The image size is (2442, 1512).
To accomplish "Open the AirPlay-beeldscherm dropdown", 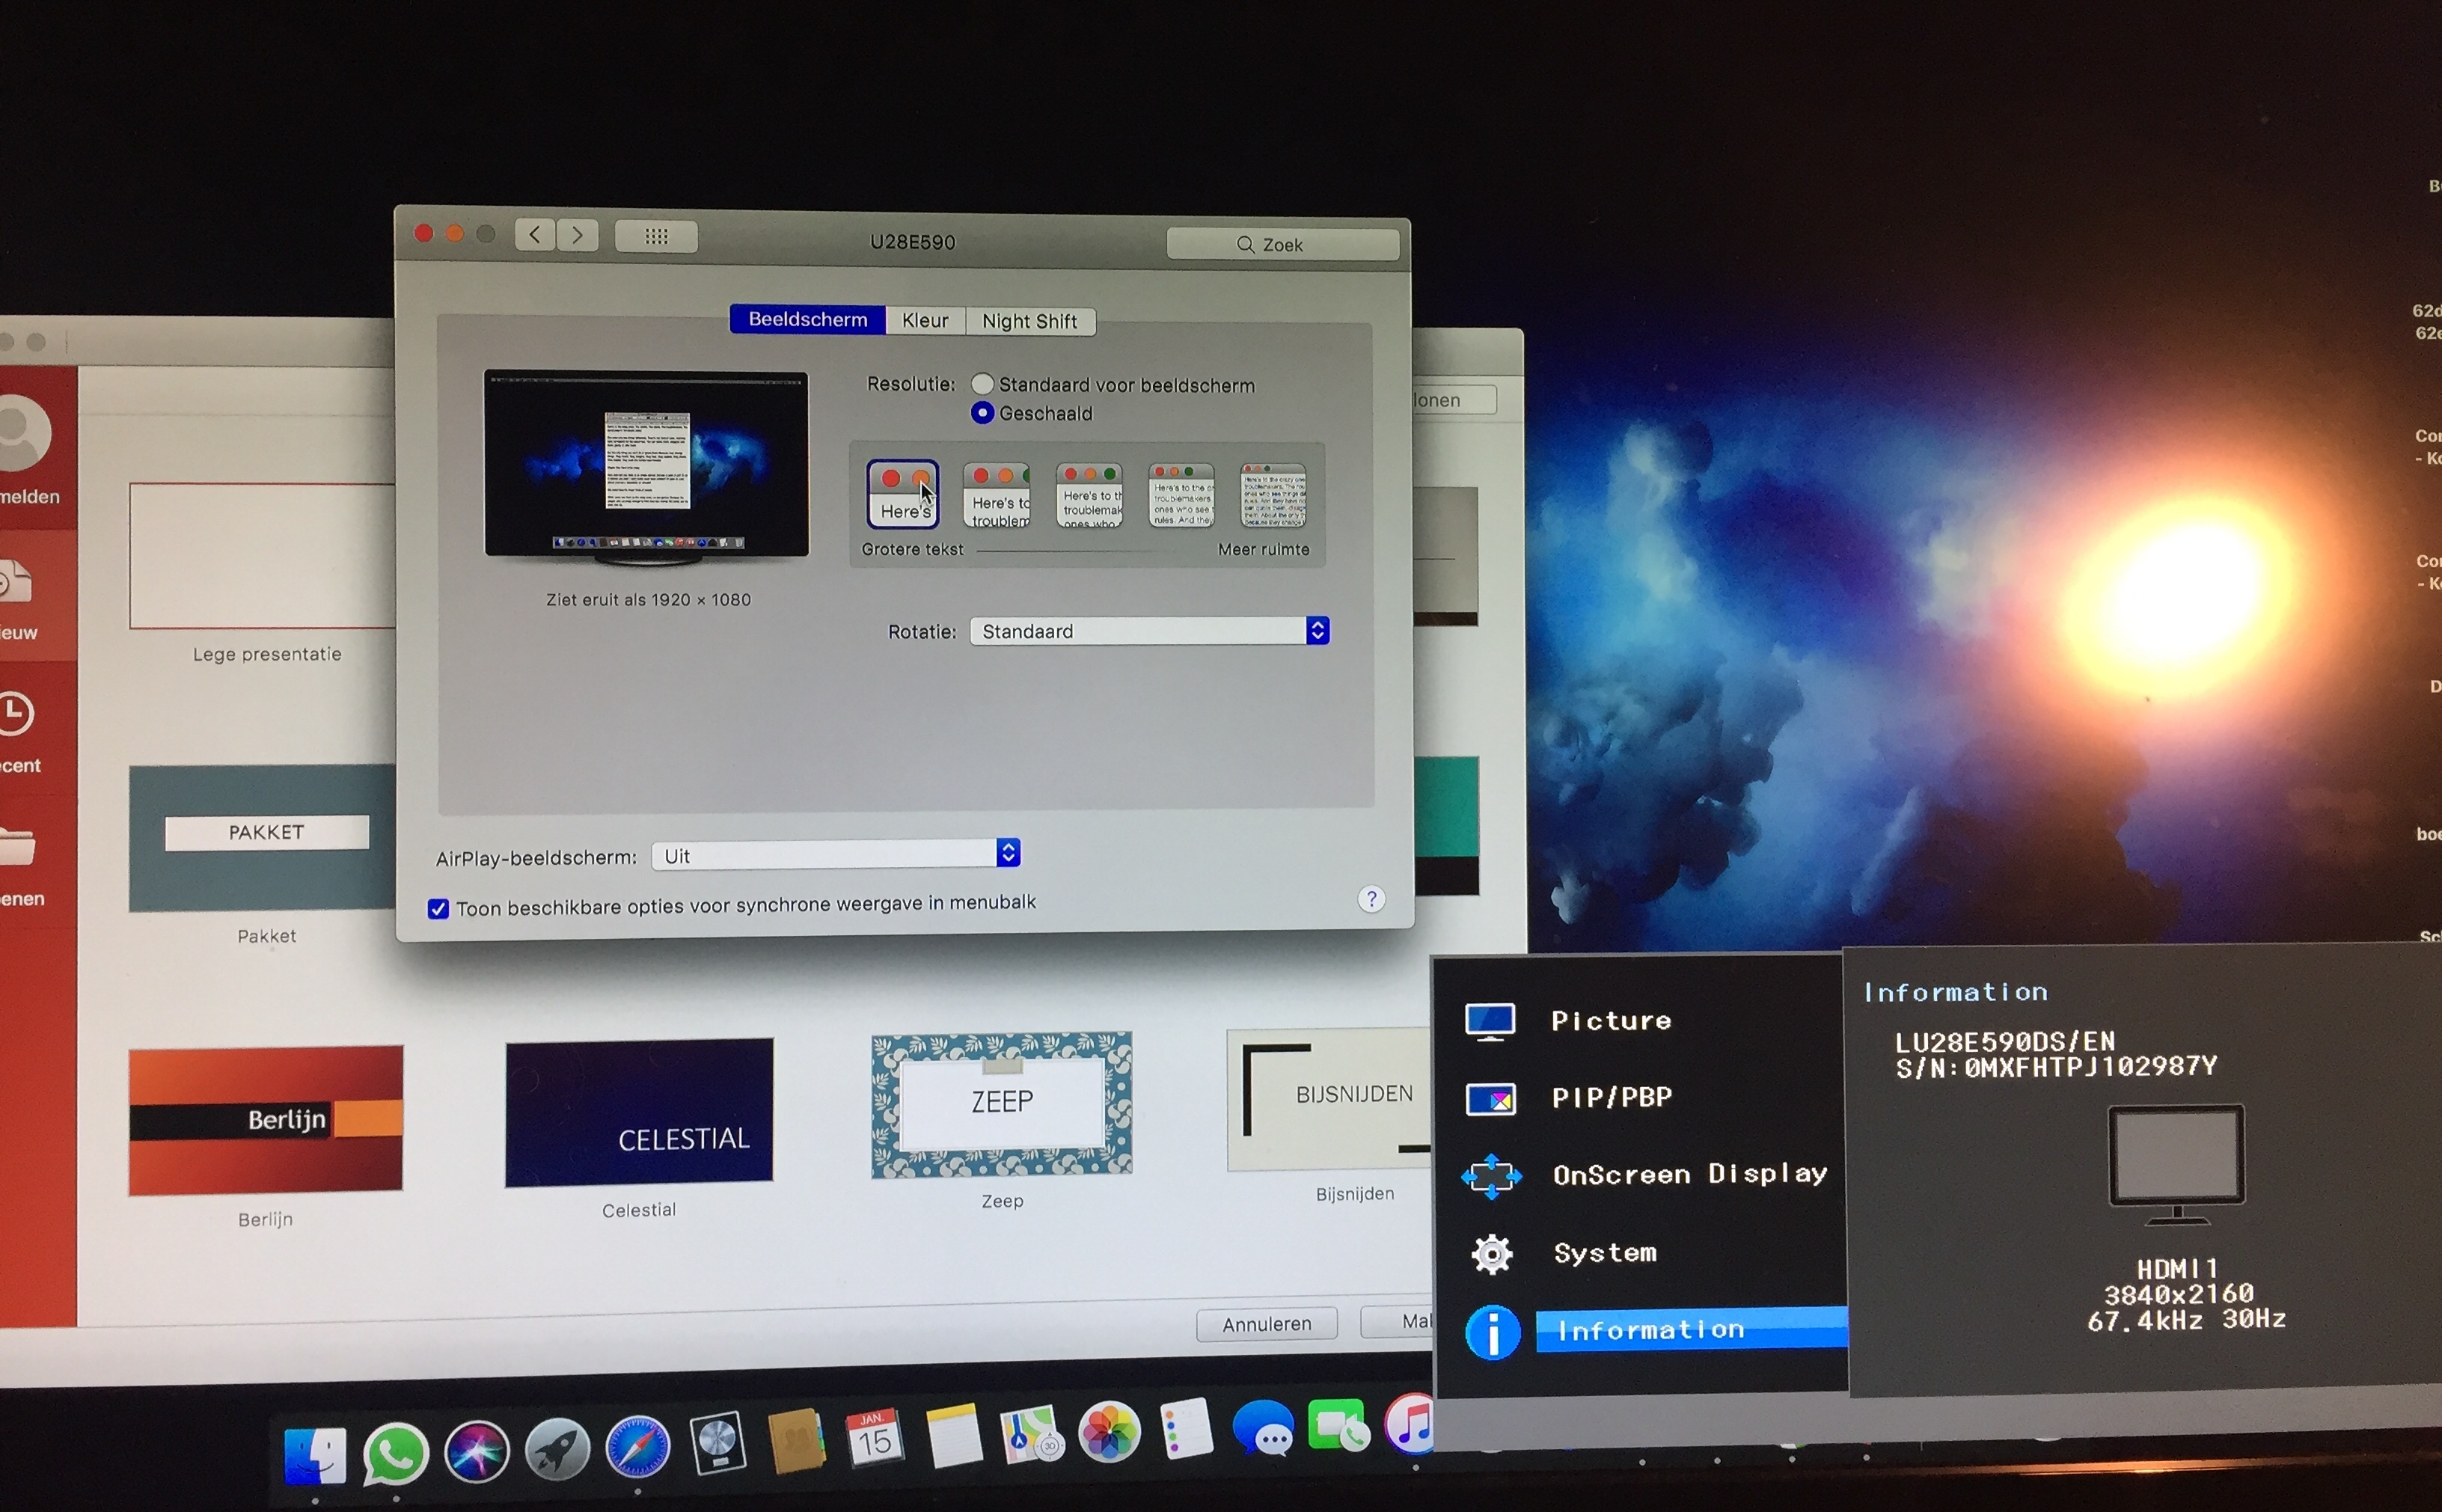I will pyautogui.click(x=835, y=855).
